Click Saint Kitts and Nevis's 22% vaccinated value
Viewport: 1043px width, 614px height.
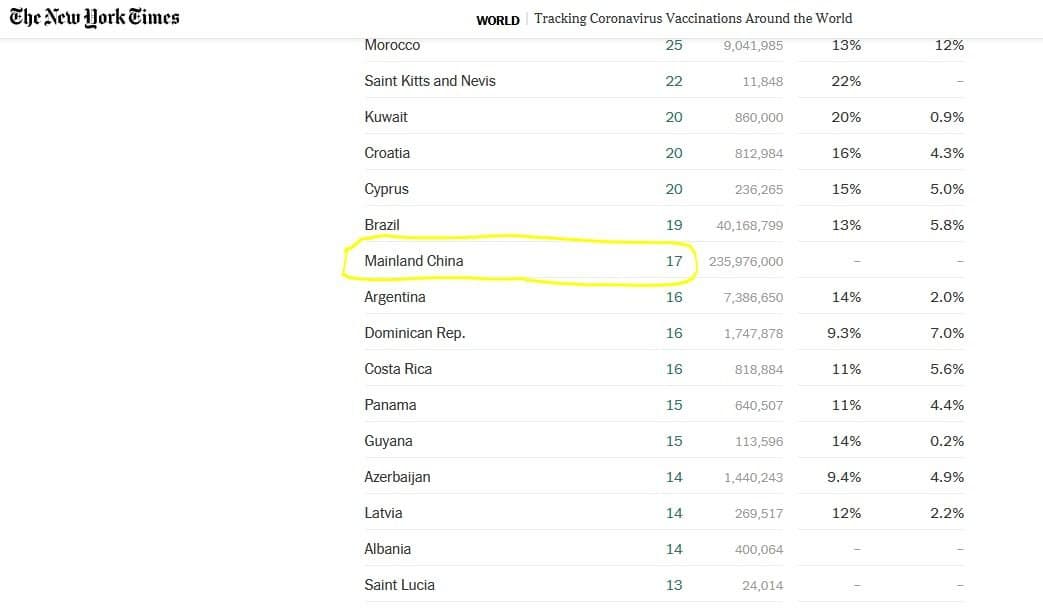point(846,81)
